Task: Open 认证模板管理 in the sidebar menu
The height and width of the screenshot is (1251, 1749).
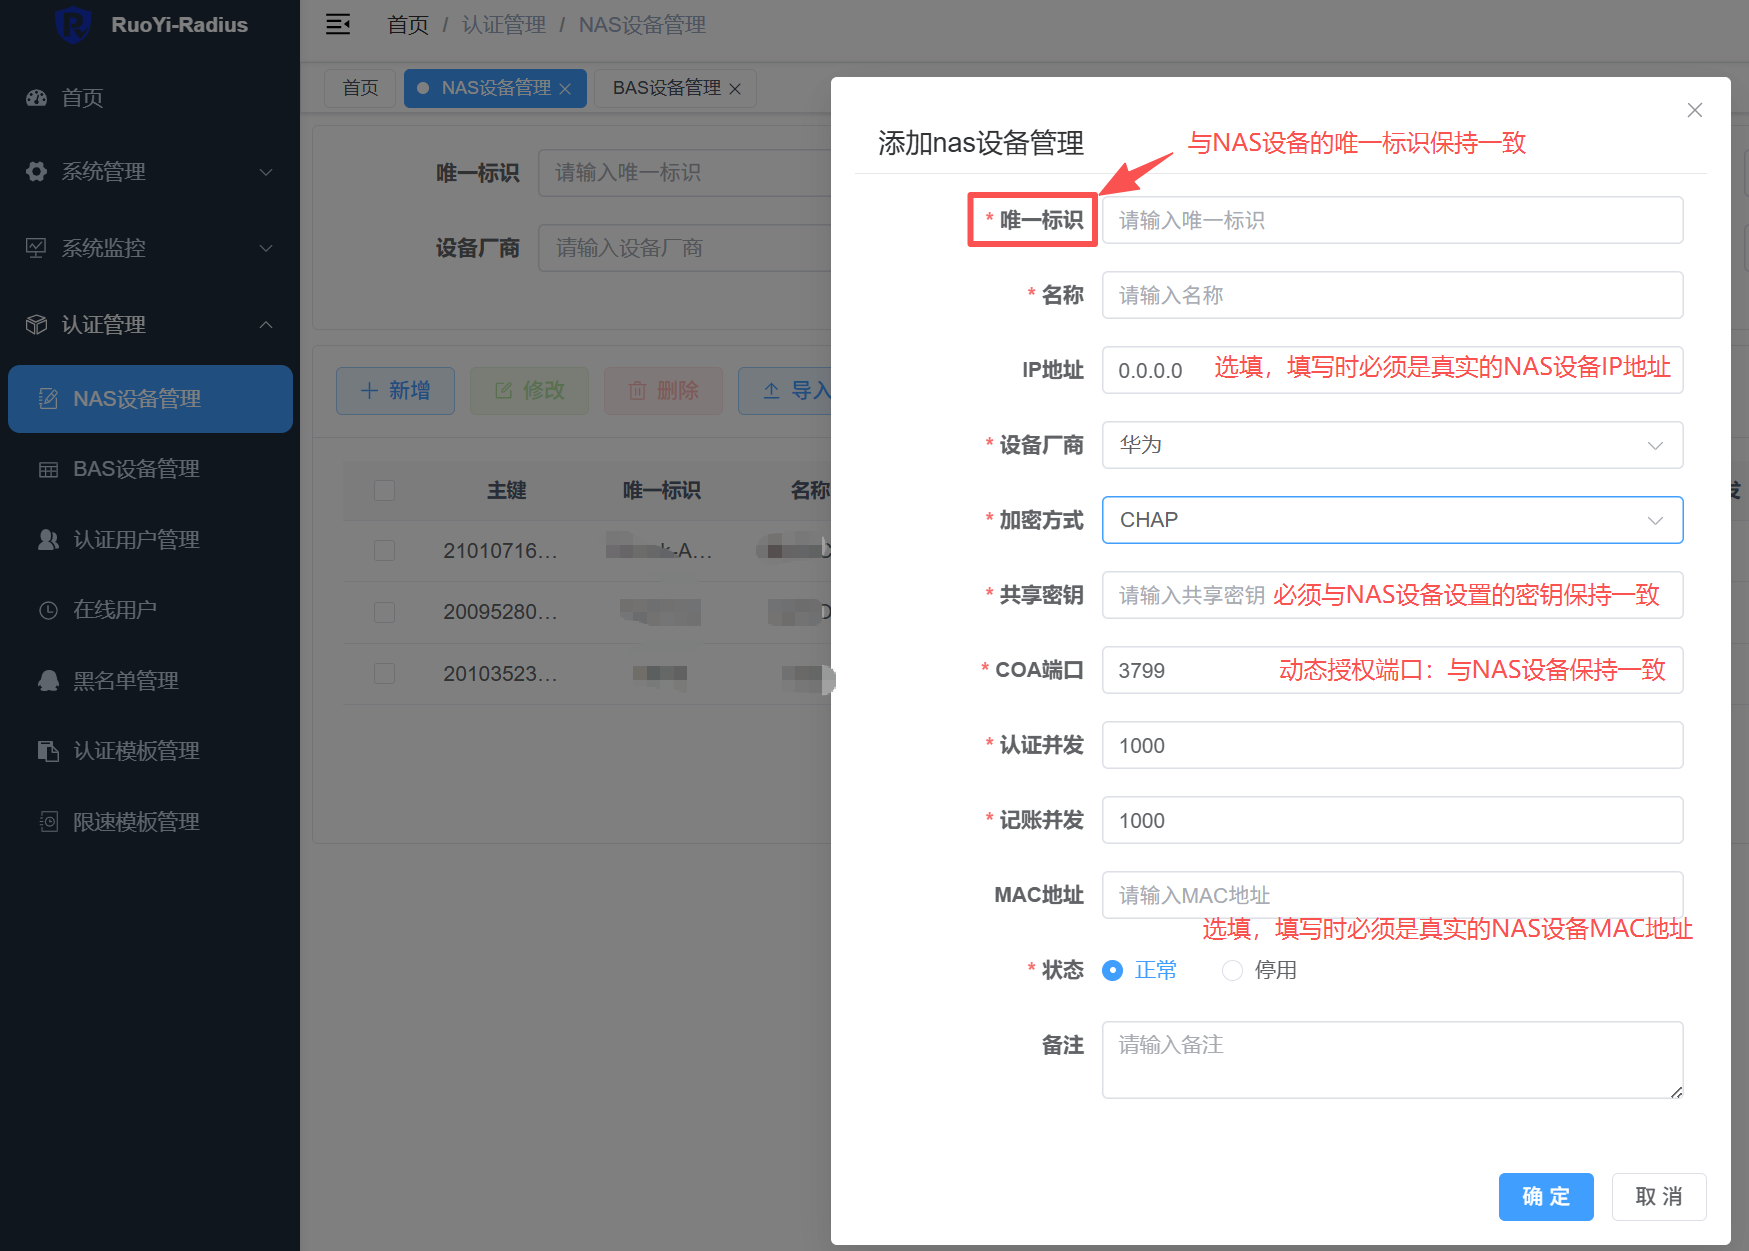Action: (x=136, y=751)
